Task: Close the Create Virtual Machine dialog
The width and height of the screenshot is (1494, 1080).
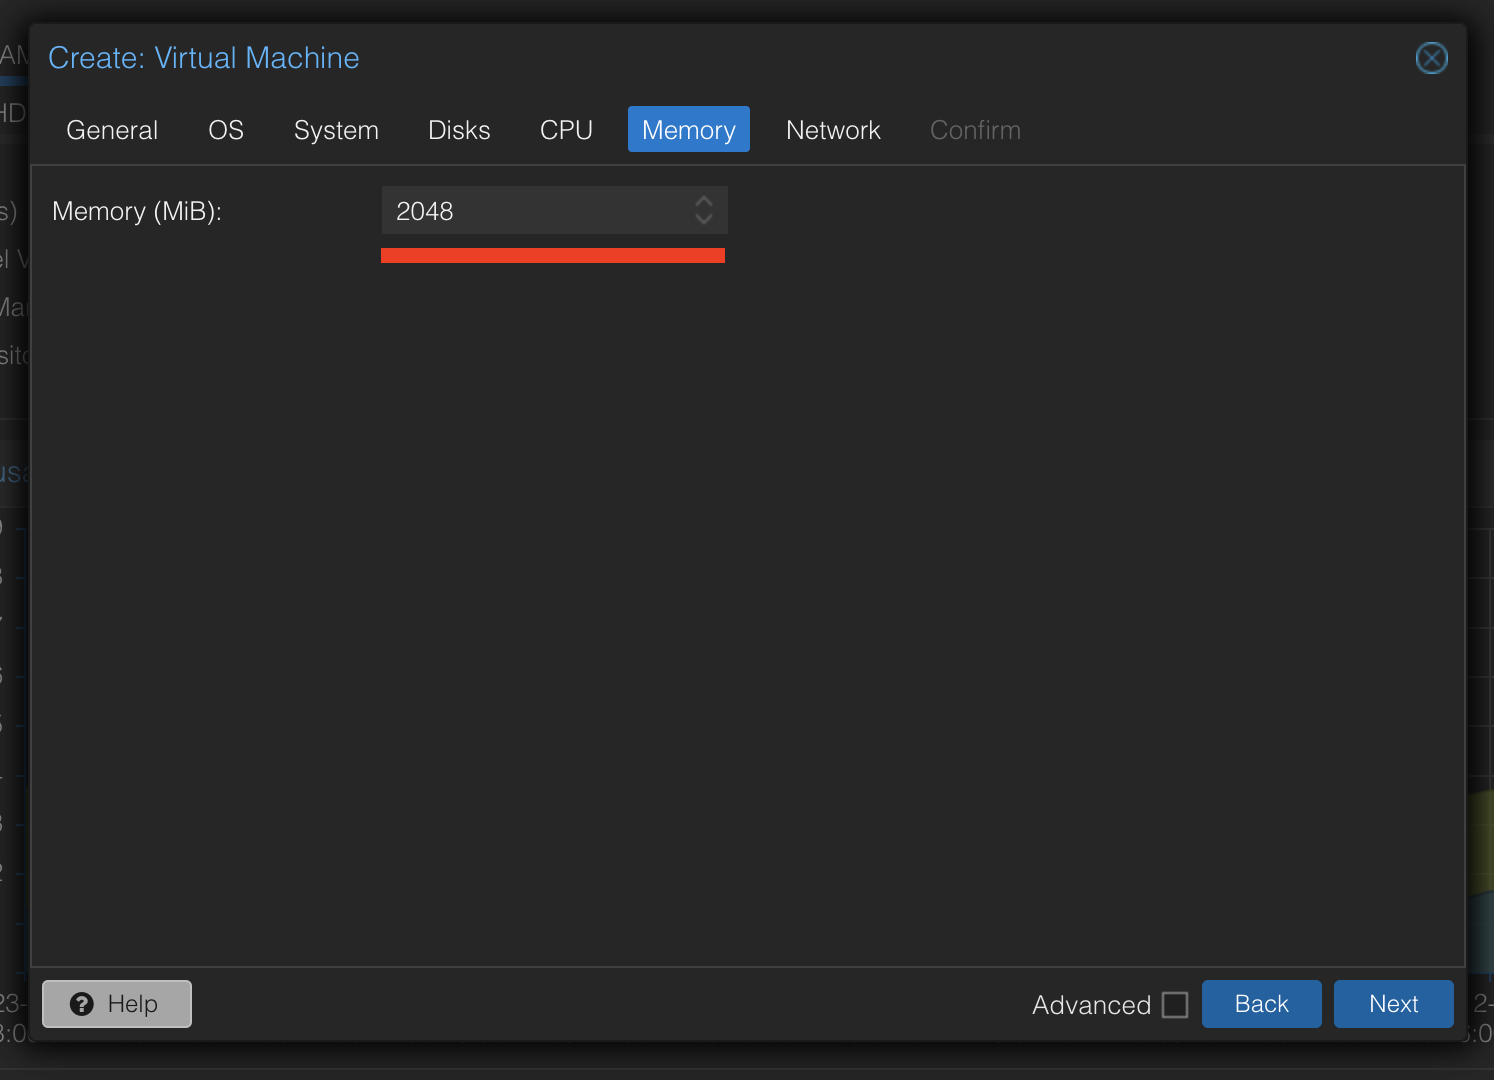Action: pyautogui.click(x=1431, y=58)
